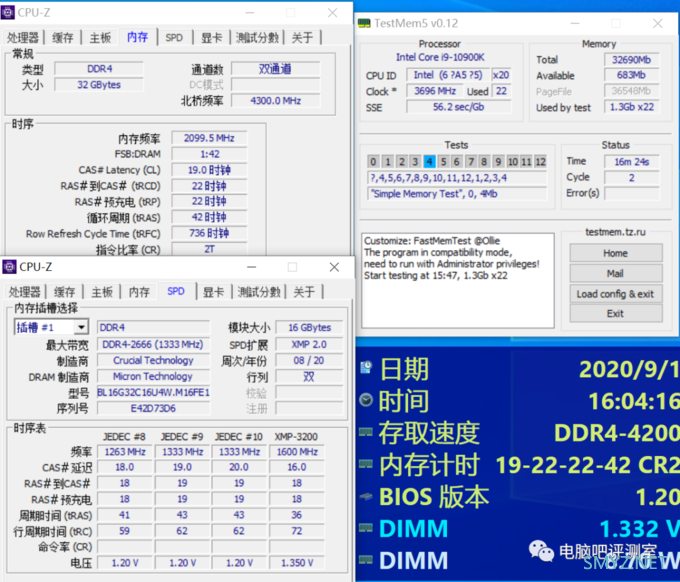
Task: Click the Exit button in TestMem5
Action: (x=615, y=313)
